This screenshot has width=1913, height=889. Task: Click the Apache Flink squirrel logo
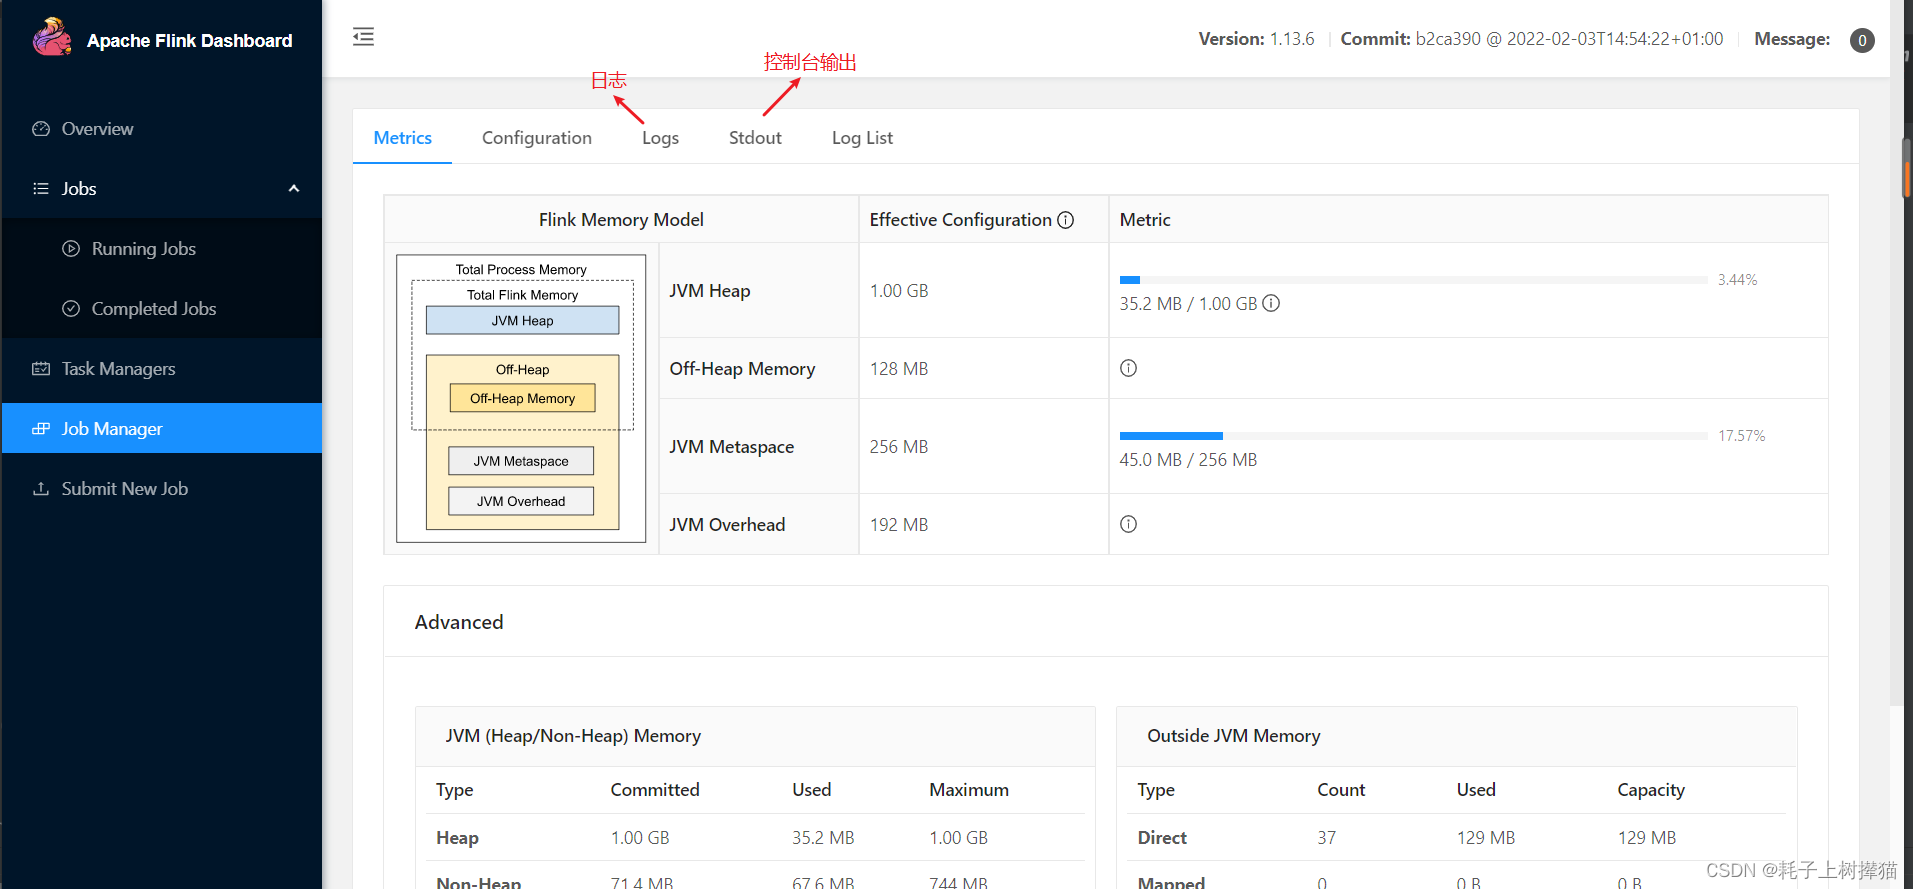pyautogui.click(x=52, y=38)
